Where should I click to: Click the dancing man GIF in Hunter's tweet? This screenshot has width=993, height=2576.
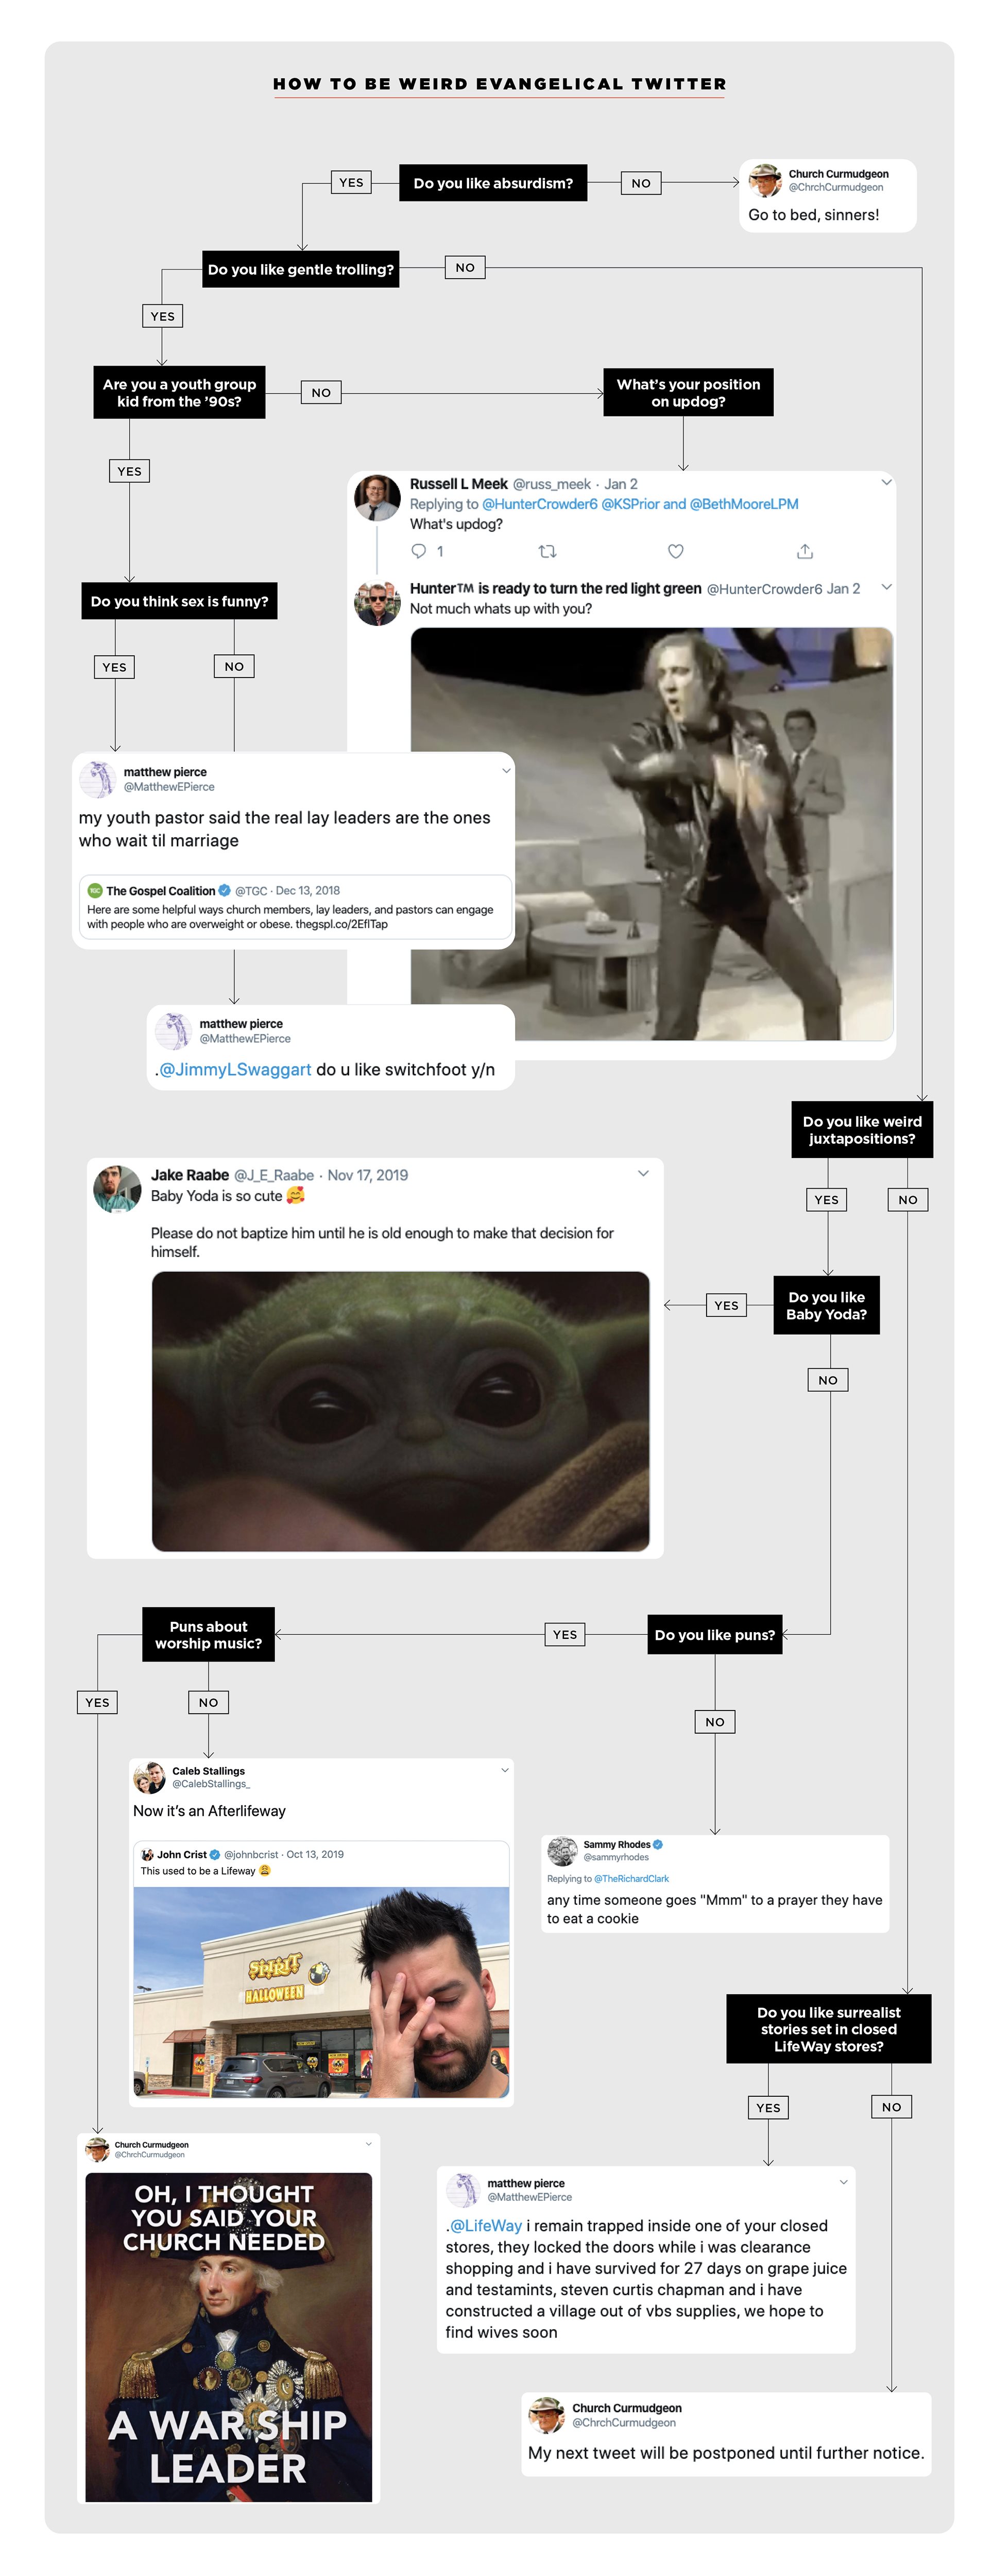click(x=652, y=834)
